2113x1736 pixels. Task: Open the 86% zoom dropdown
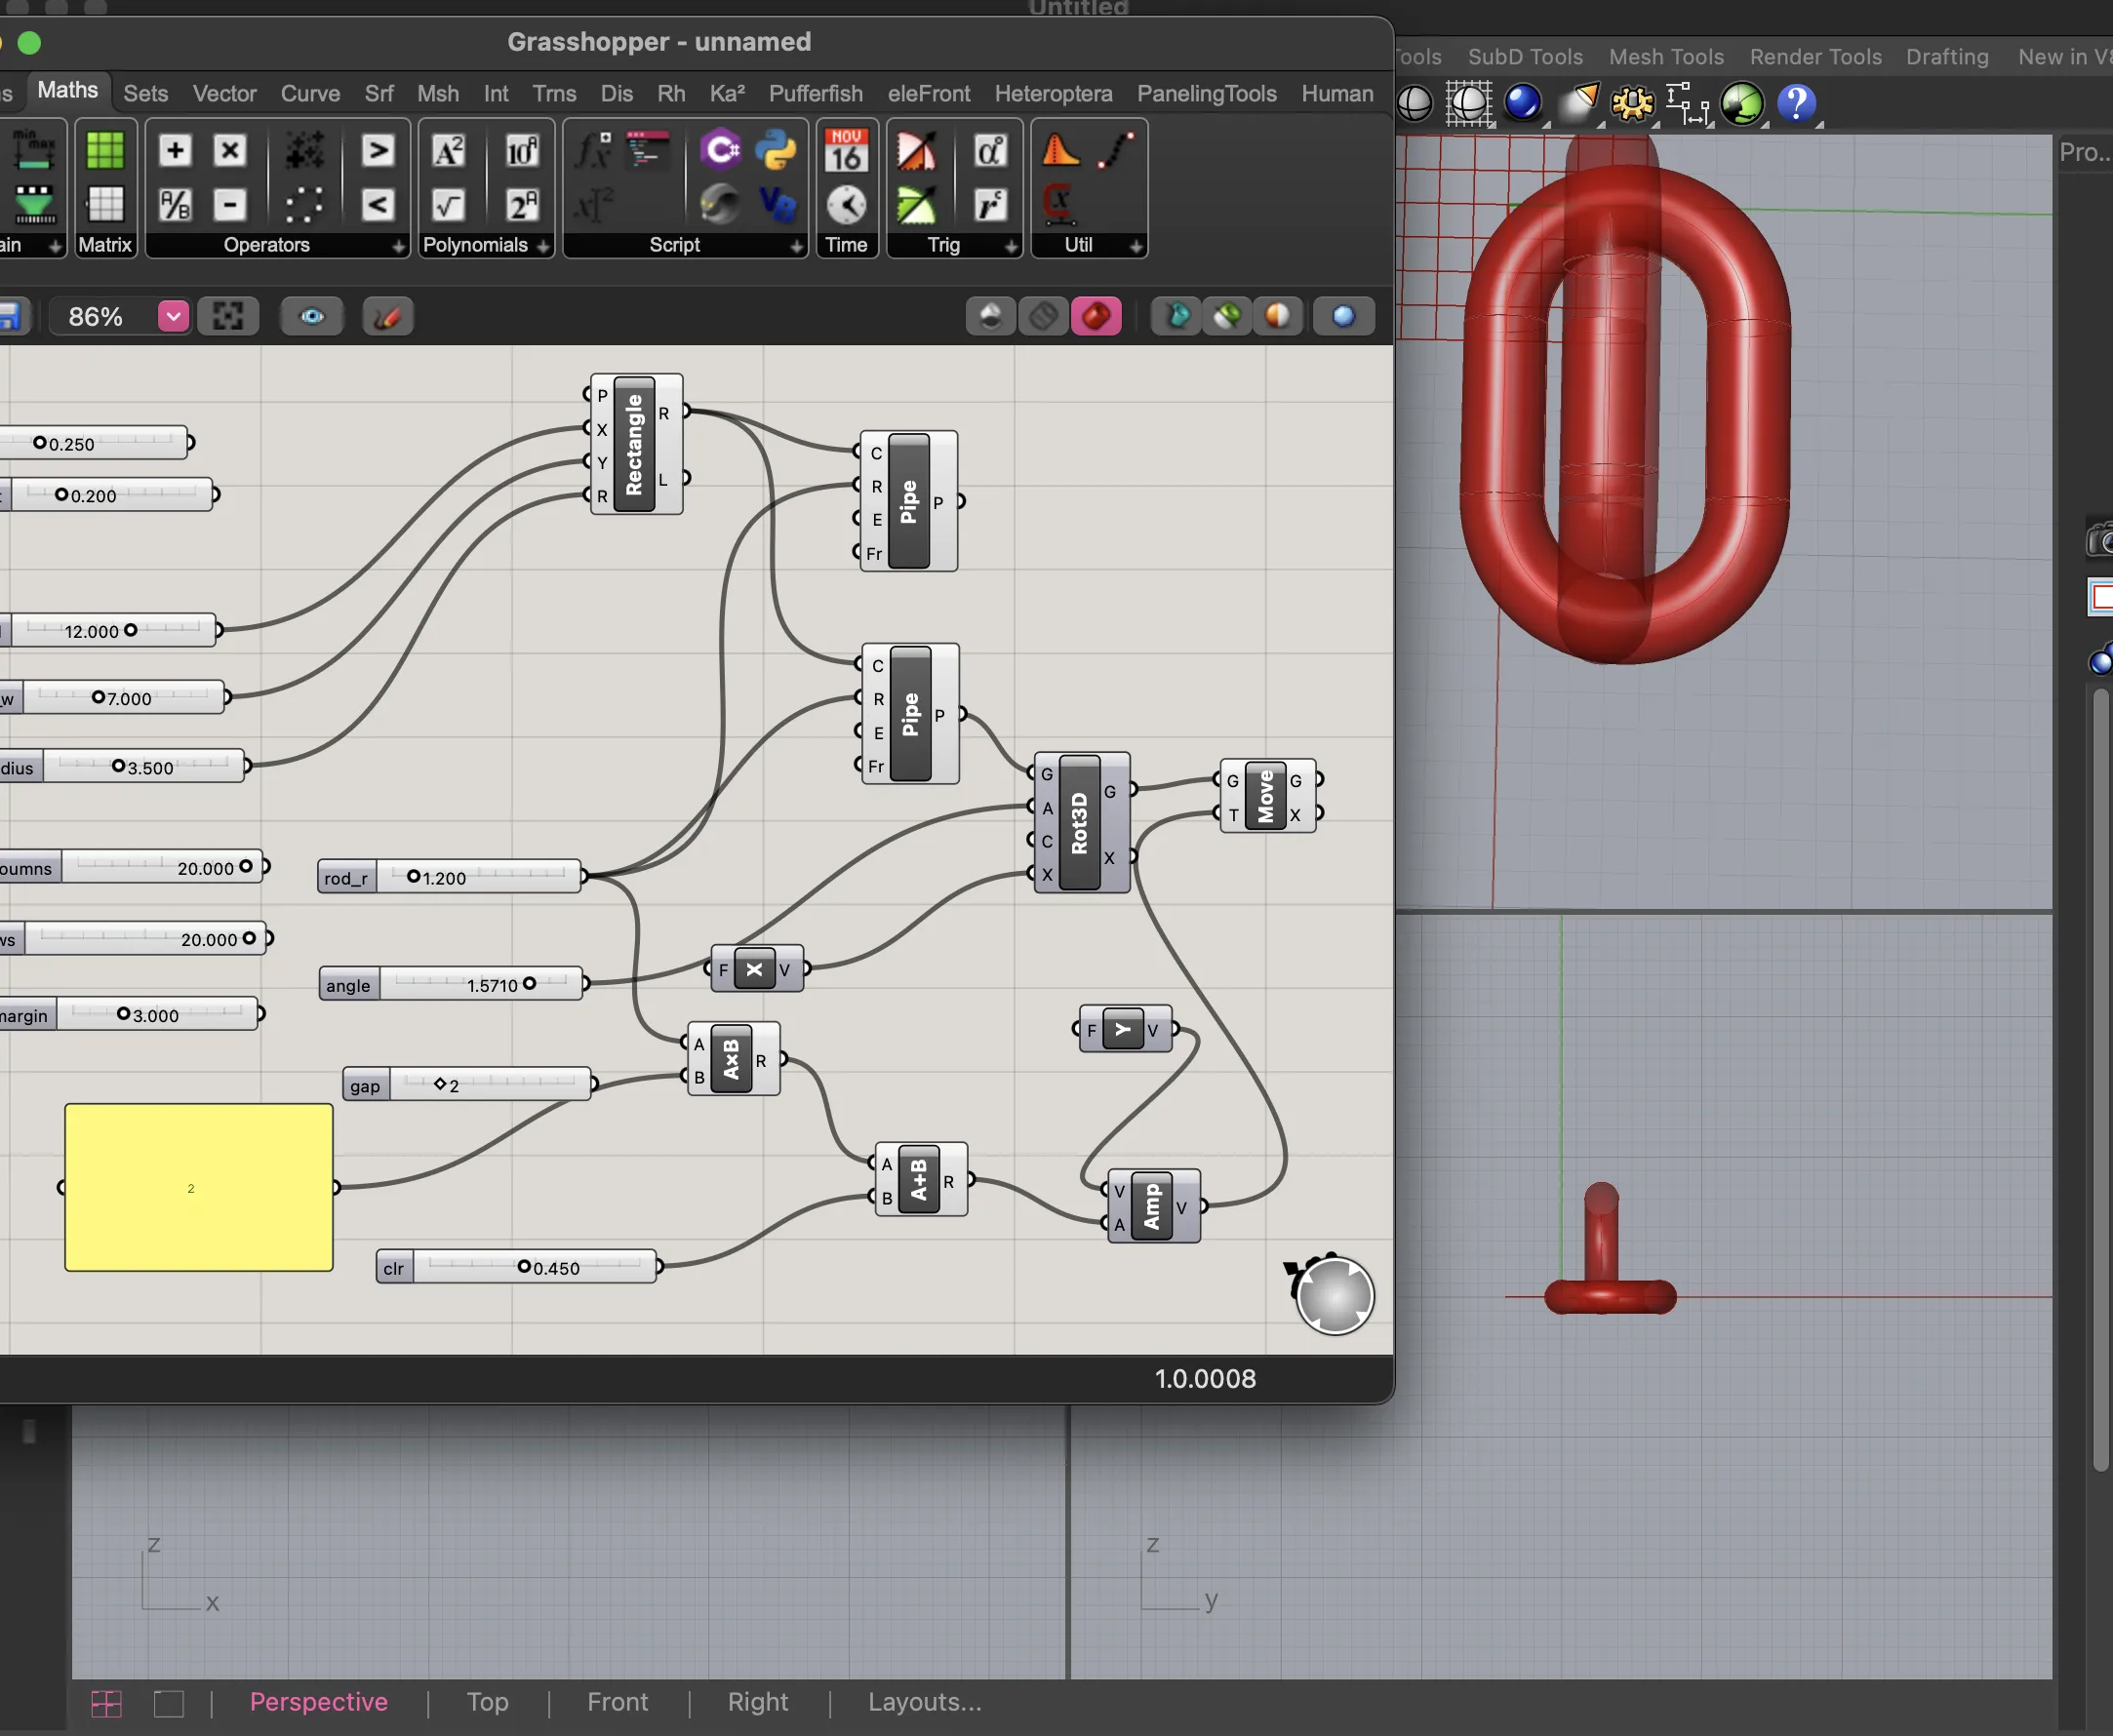click(x=173, y=317)
